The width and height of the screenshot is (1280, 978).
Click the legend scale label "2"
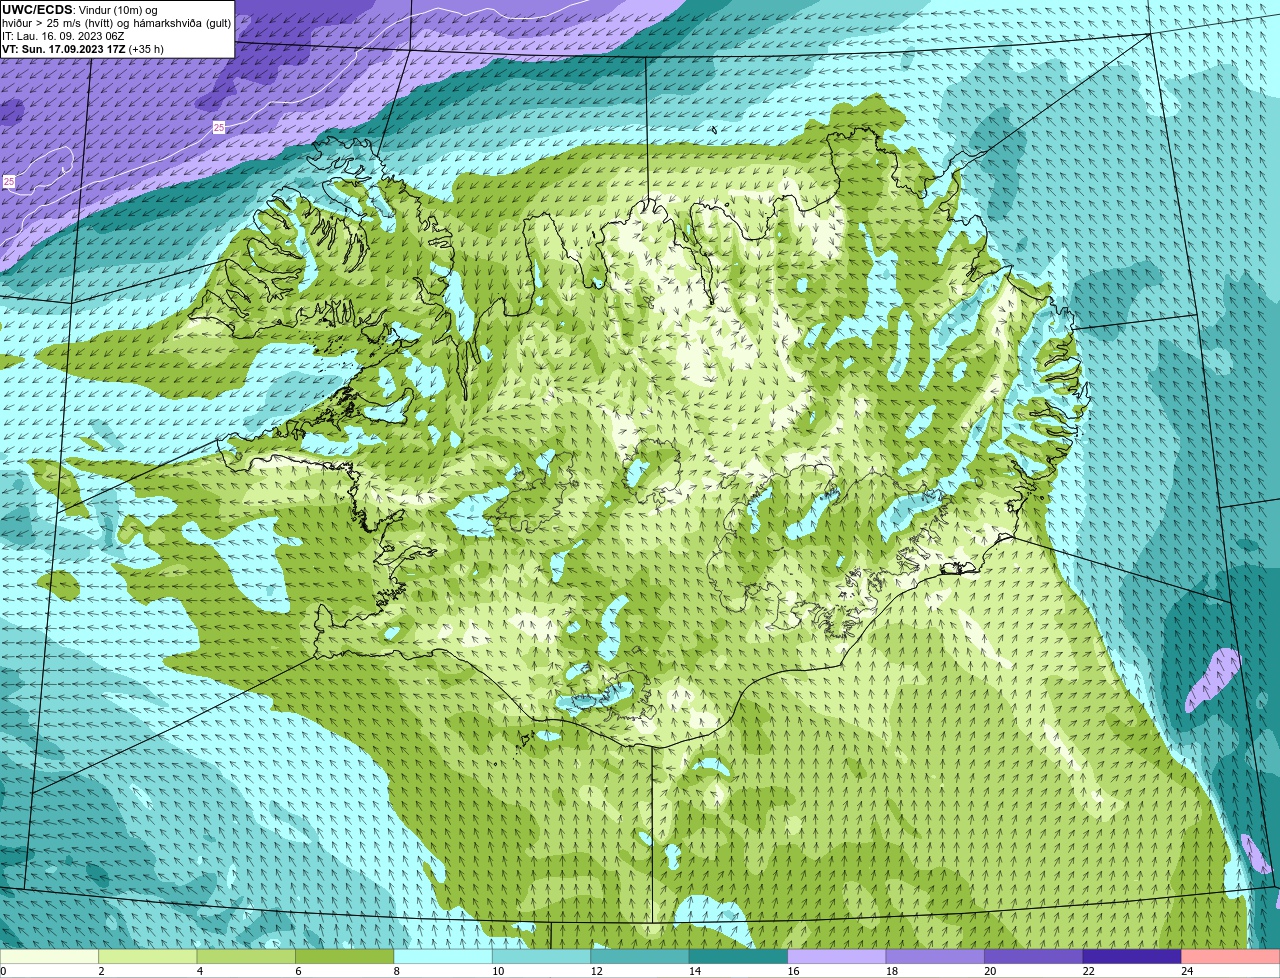tap(101, 971)
